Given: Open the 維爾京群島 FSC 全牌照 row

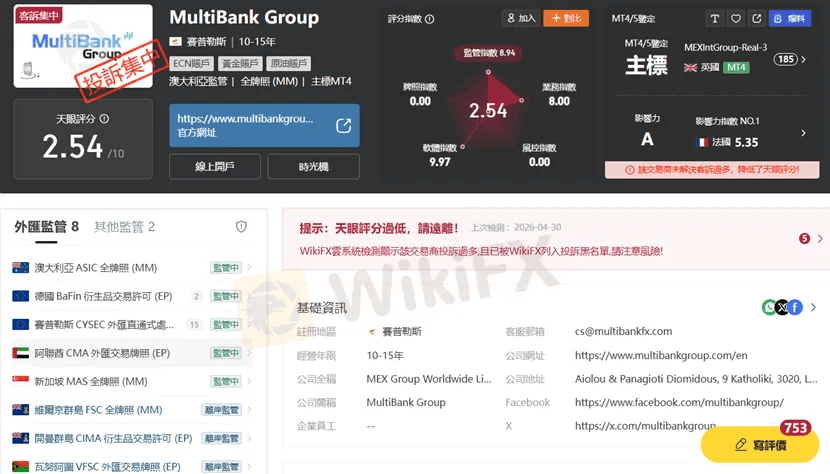Looking at the screenshot, I should coord(132,410).
